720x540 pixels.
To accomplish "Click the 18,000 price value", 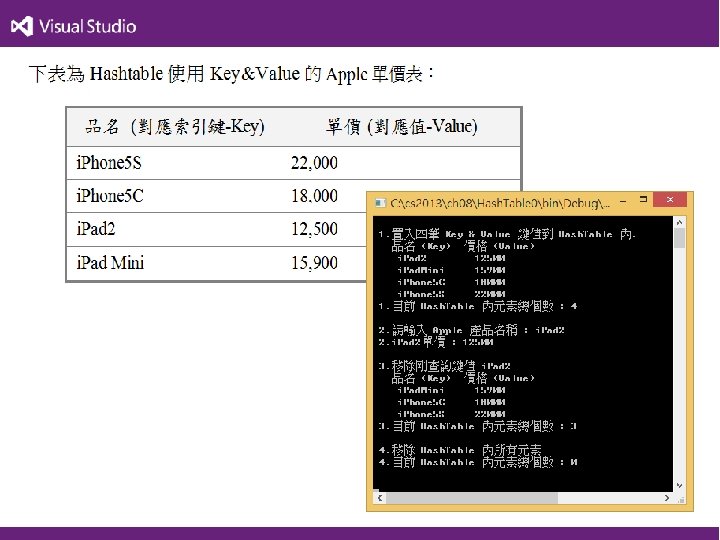I will pyautogui.click(x=314, y=196).
